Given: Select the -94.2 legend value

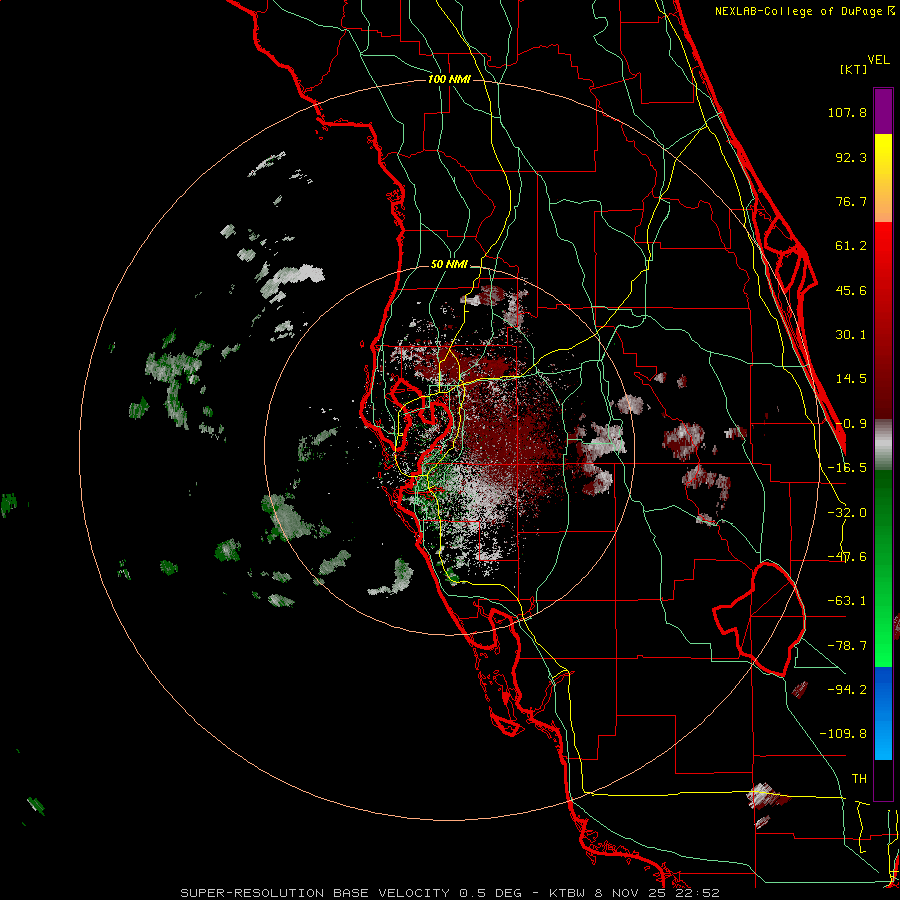Looking at the screenshot, I should [847, 690].
